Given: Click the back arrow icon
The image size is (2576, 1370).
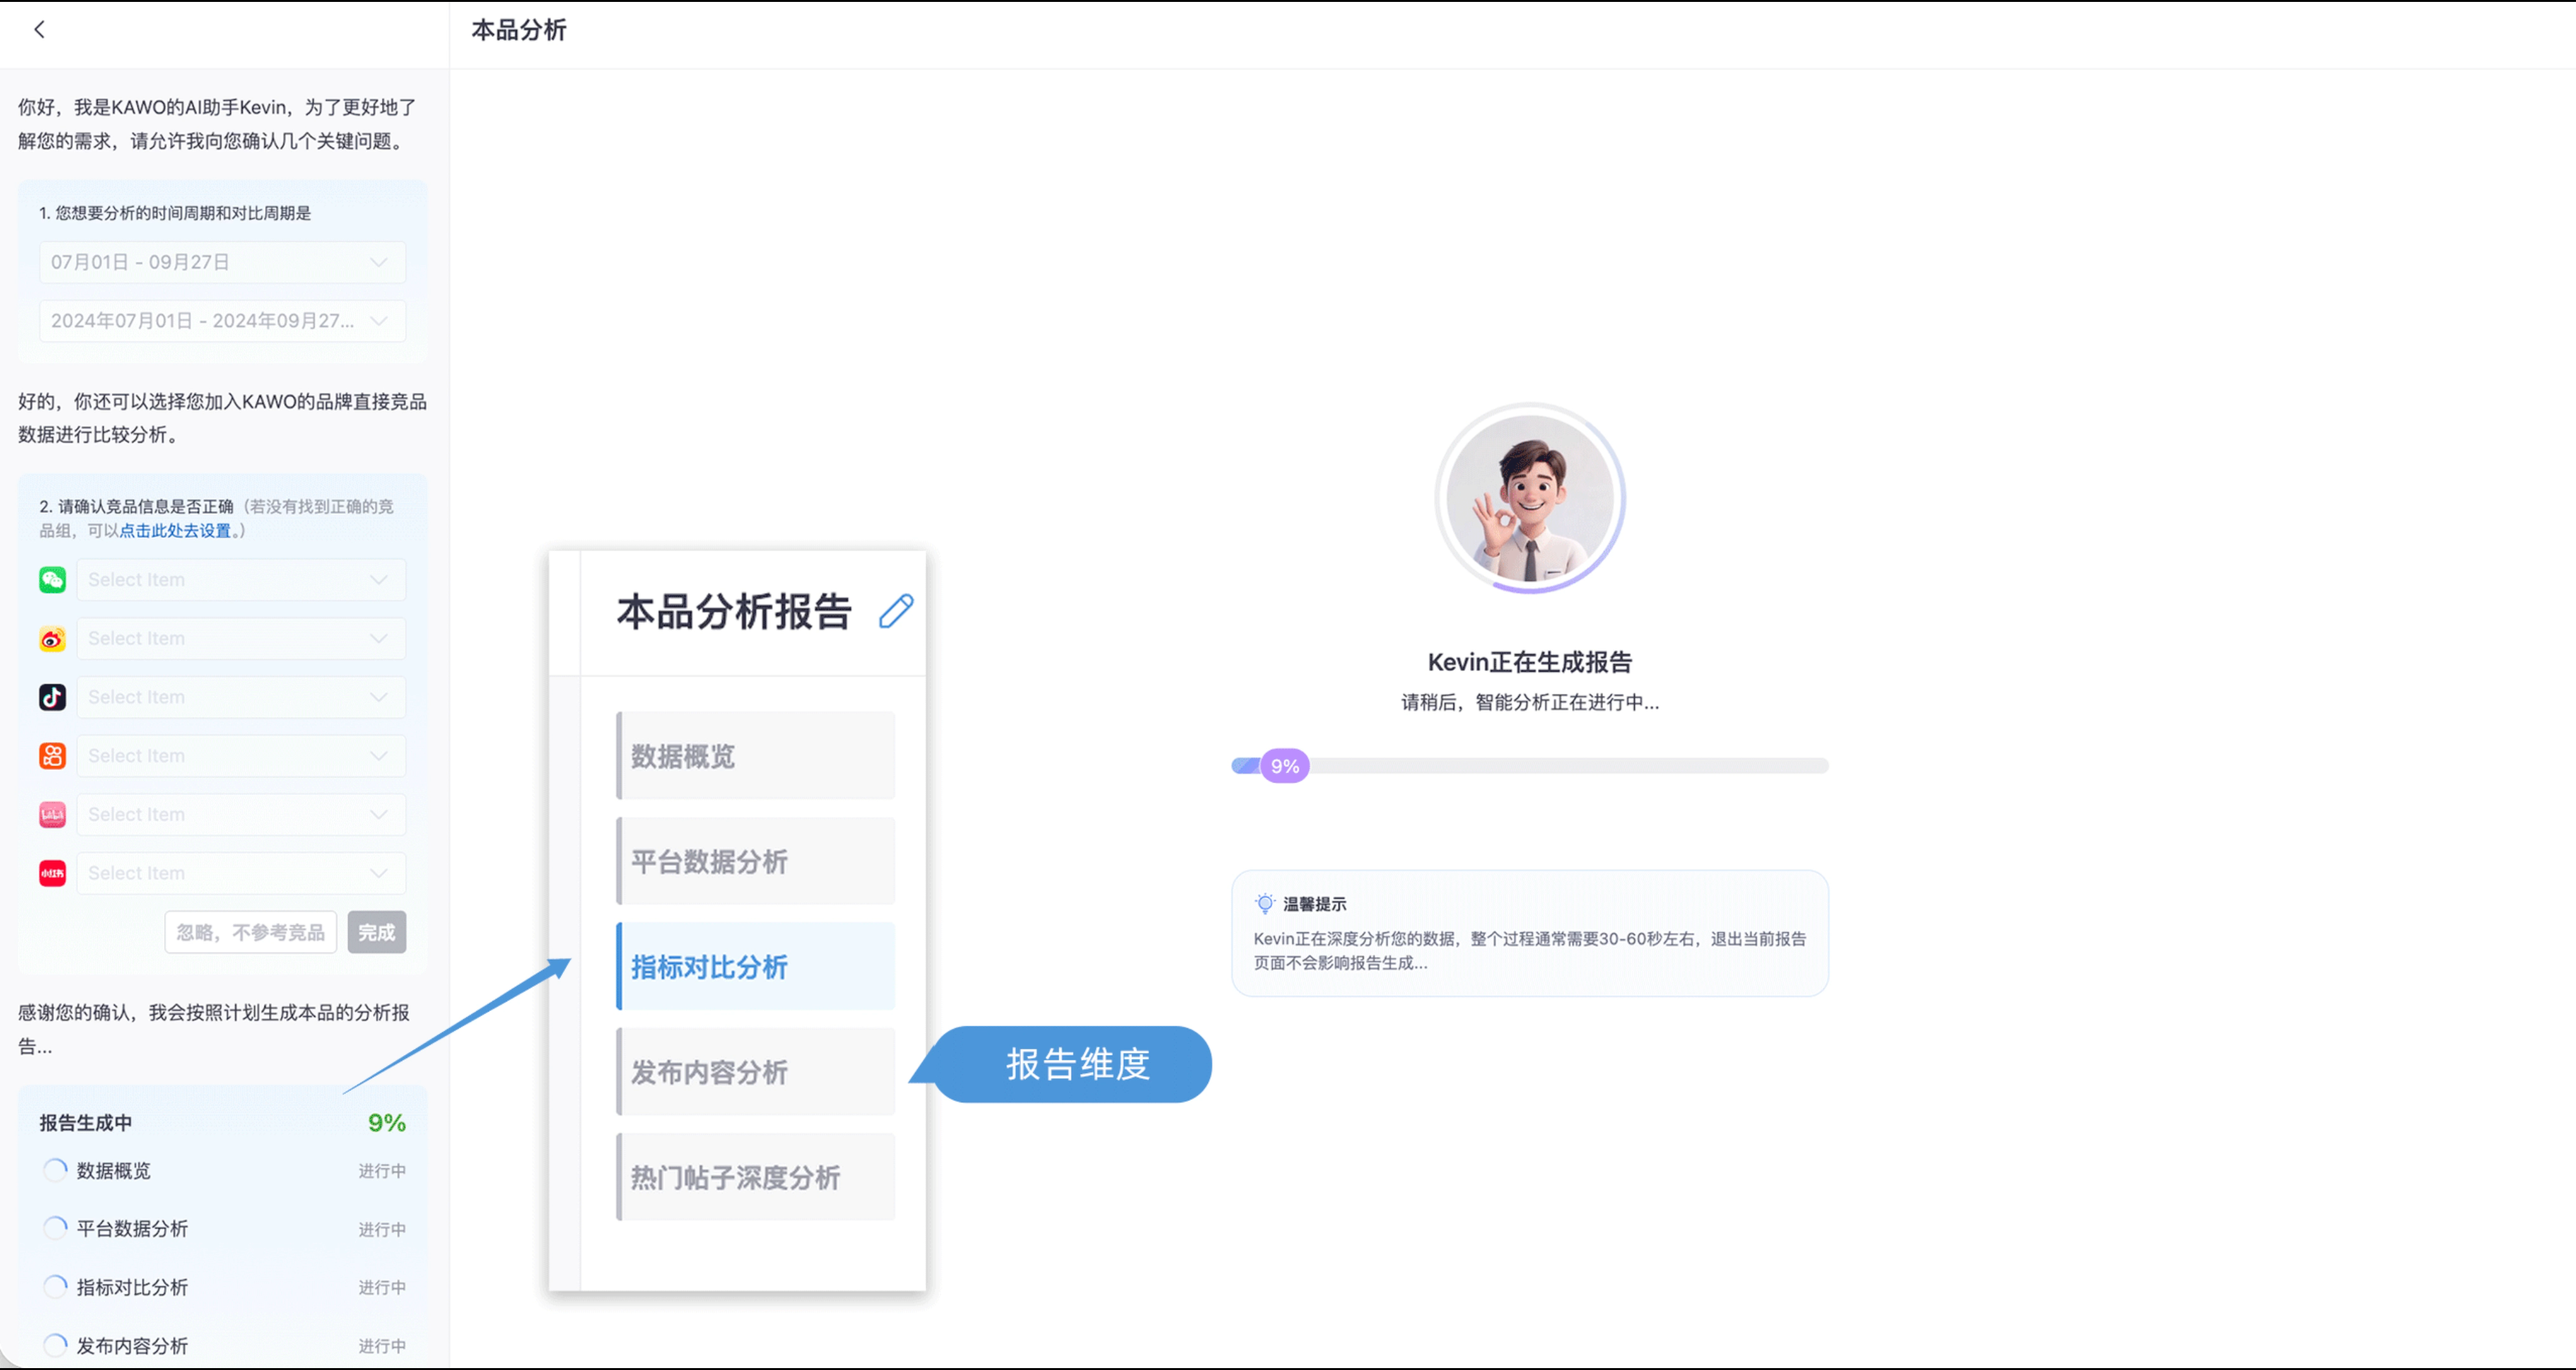Looking at the screenshot, I should pyautogui.click(x=39, y=30).
